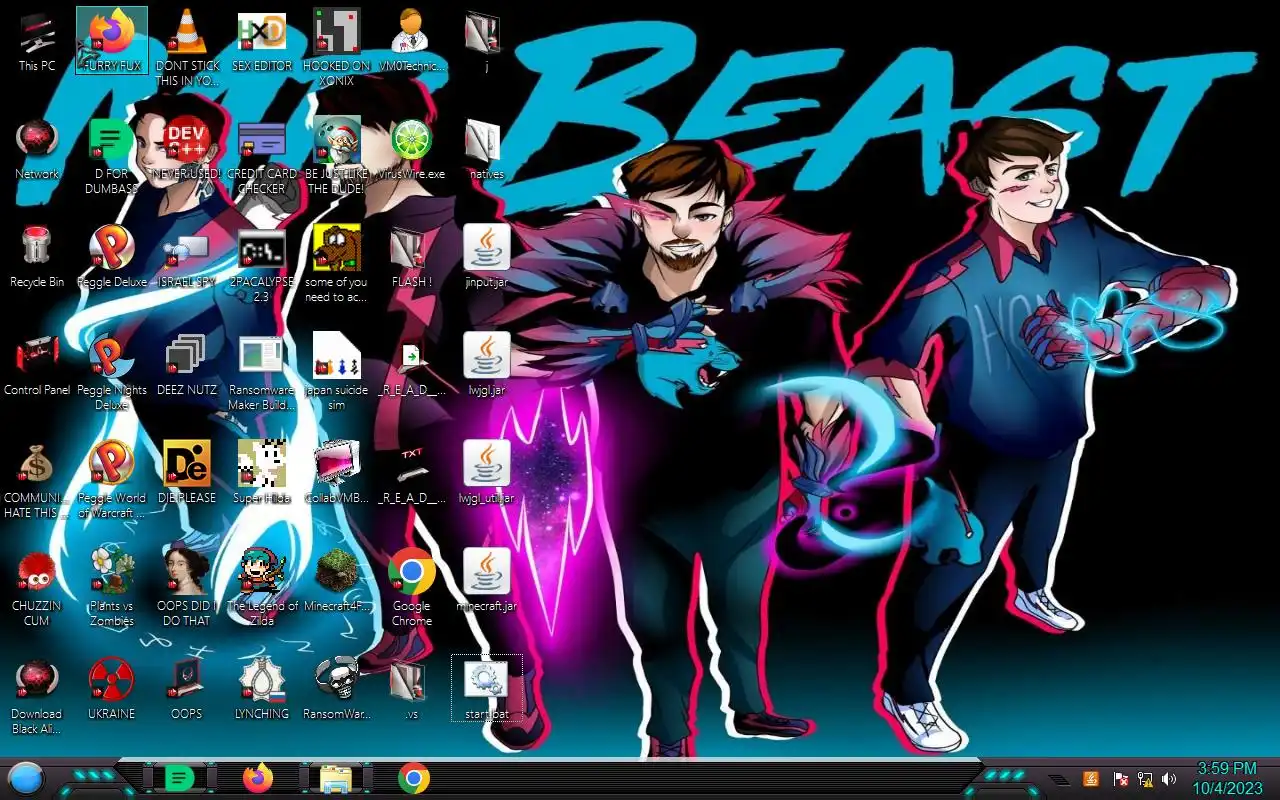The width and height of the screenshot is (1280, 800).
Task: Select the .vs folder icon
Action: coord(411,689)
